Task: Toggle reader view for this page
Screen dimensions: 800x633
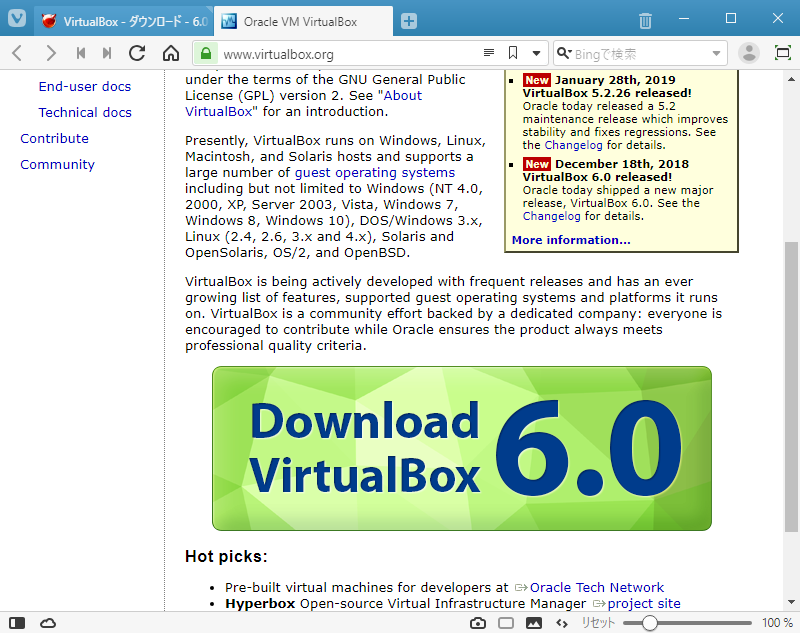Action: click(488, 53)
